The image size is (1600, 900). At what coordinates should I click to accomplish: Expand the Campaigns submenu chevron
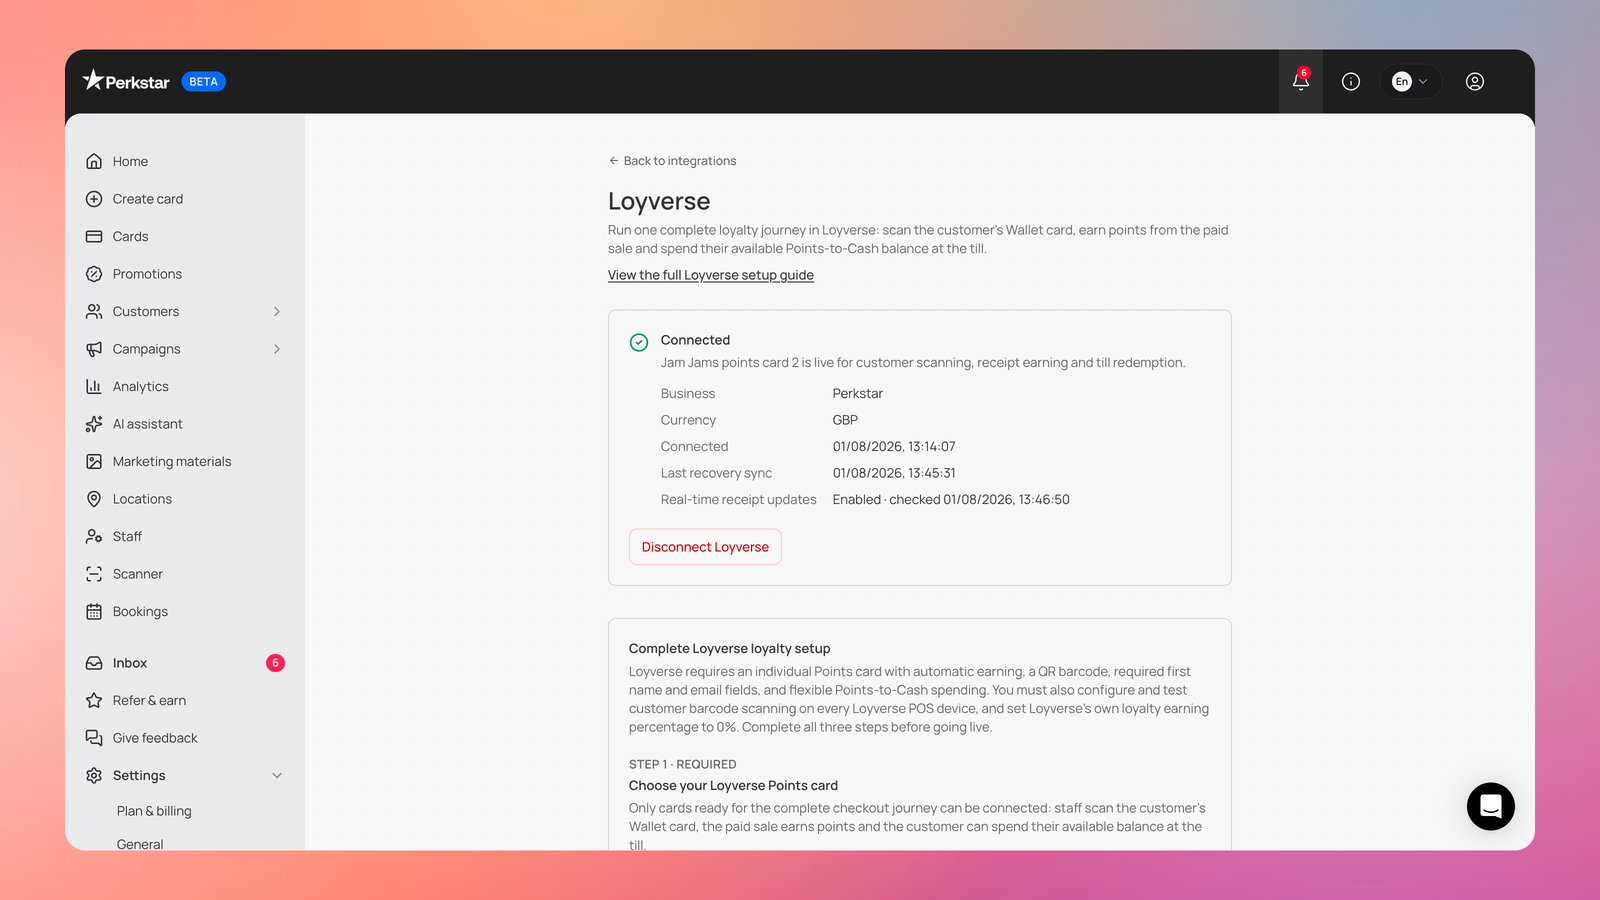point(277,349)
